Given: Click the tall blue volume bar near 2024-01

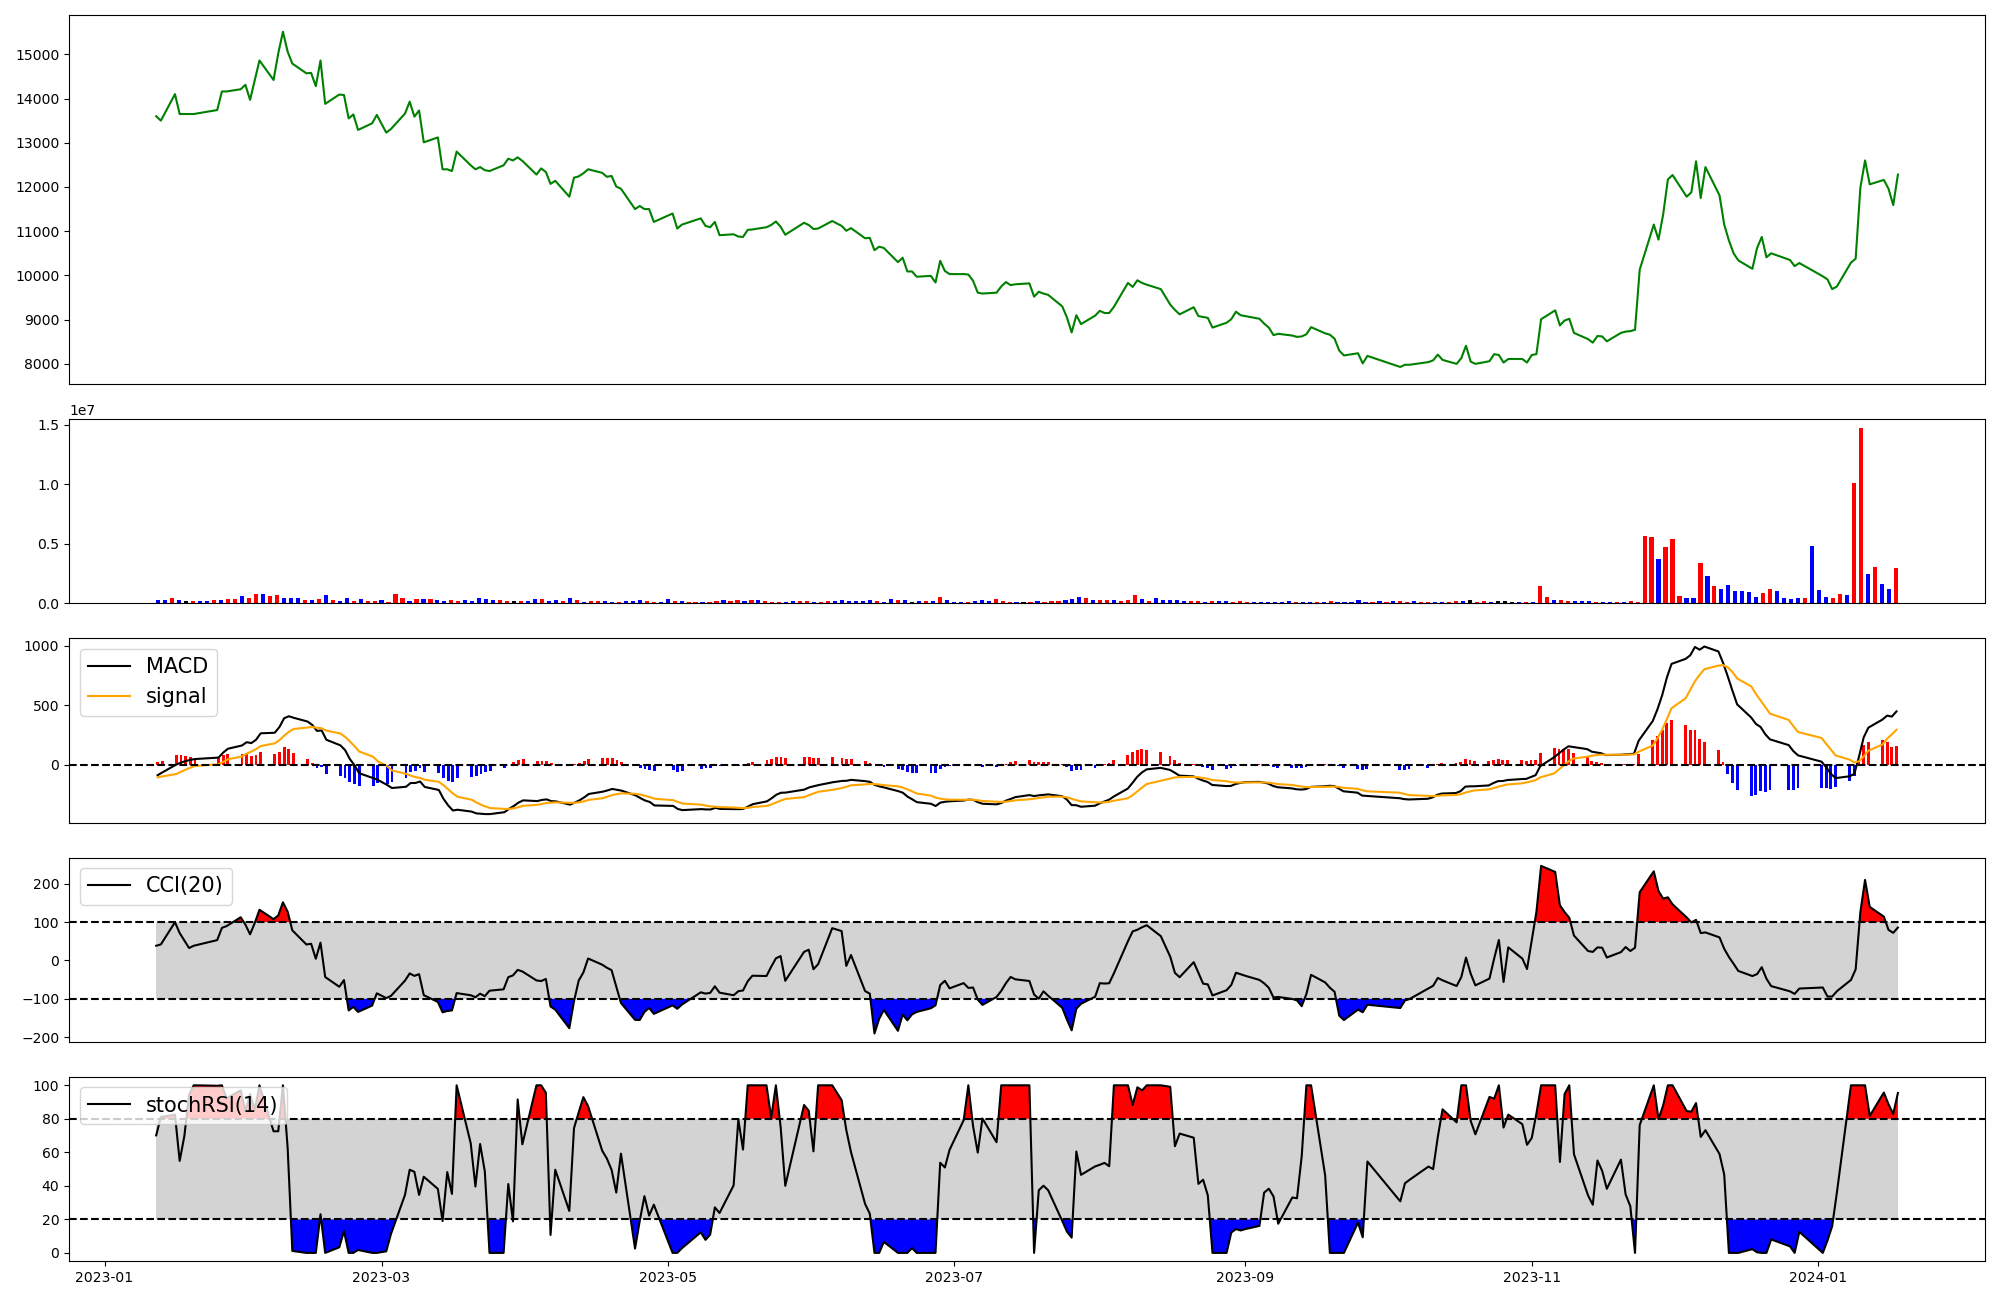Looking at the screenshot, I should pyautogui.click(x=1812, y=574).
